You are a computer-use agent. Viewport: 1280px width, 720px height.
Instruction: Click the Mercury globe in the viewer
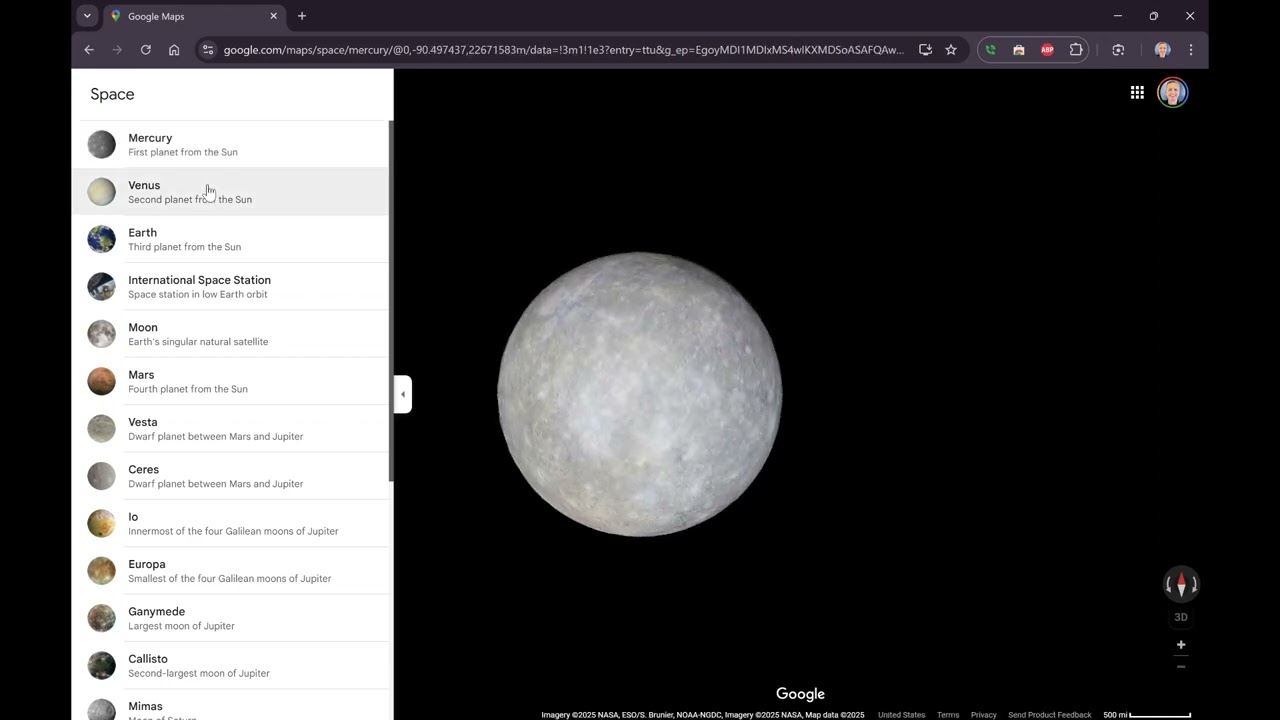[640, 394]
